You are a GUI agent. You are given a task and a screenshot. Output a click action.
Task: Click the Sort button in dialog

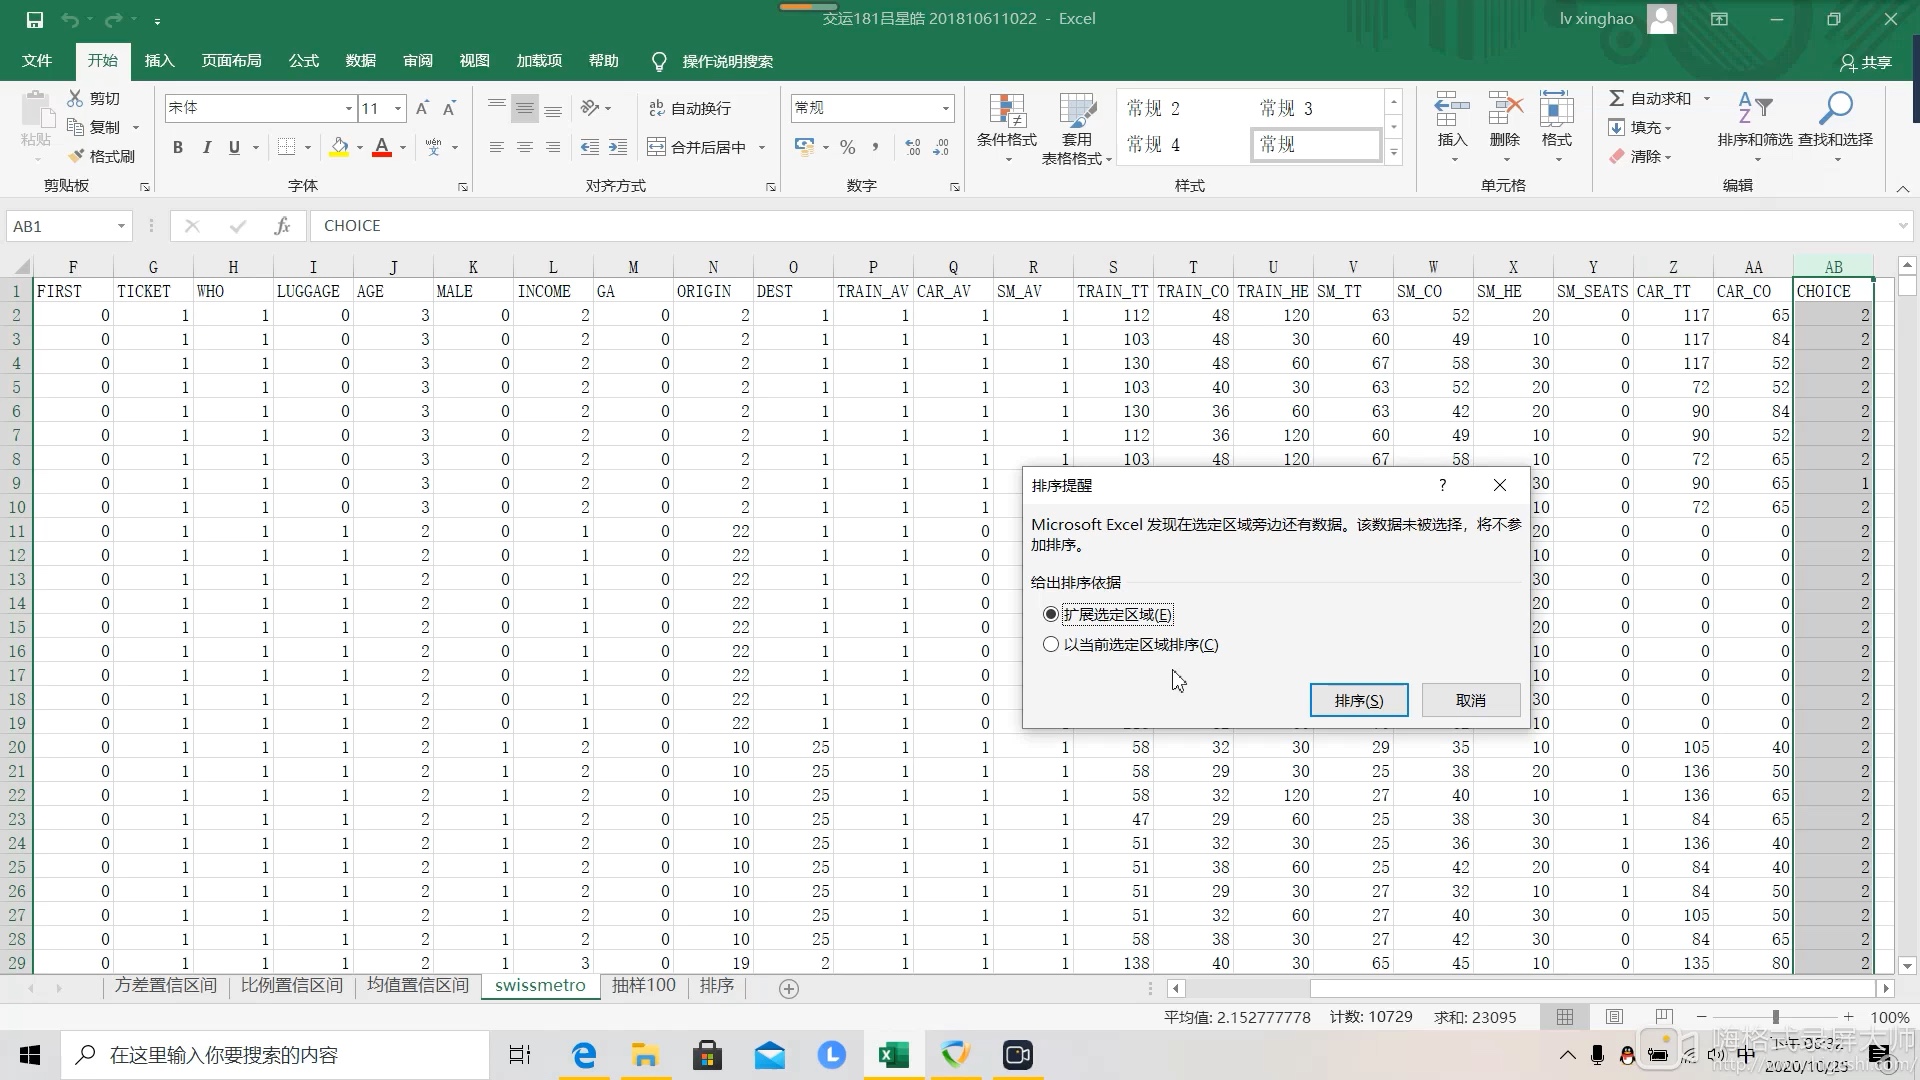pos(1358,700)
